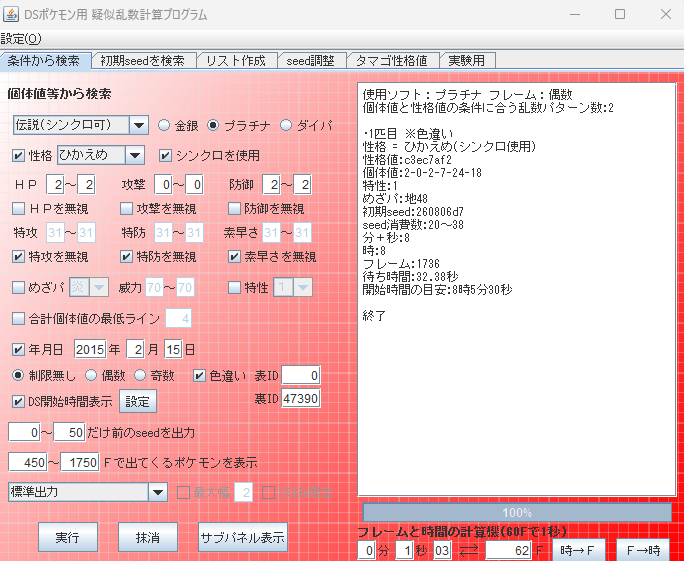Open the ひかえめ nature dropdown
This screenshot has width=684, height=561.
pyautogui.click(x=135, y=155)
